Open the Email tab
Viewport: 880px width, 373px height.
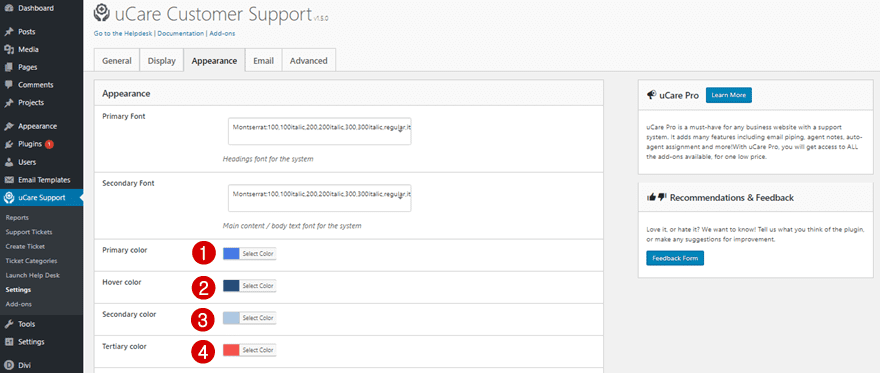[263, 61]
